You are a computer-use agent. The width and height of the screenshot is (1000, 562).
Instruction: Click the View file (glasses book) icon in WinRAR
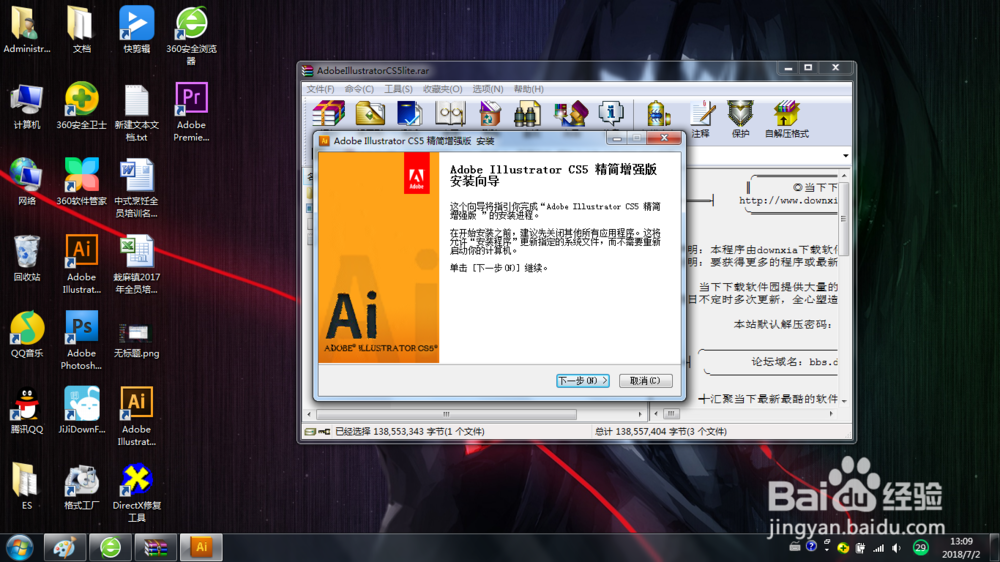tap(450, 114)
